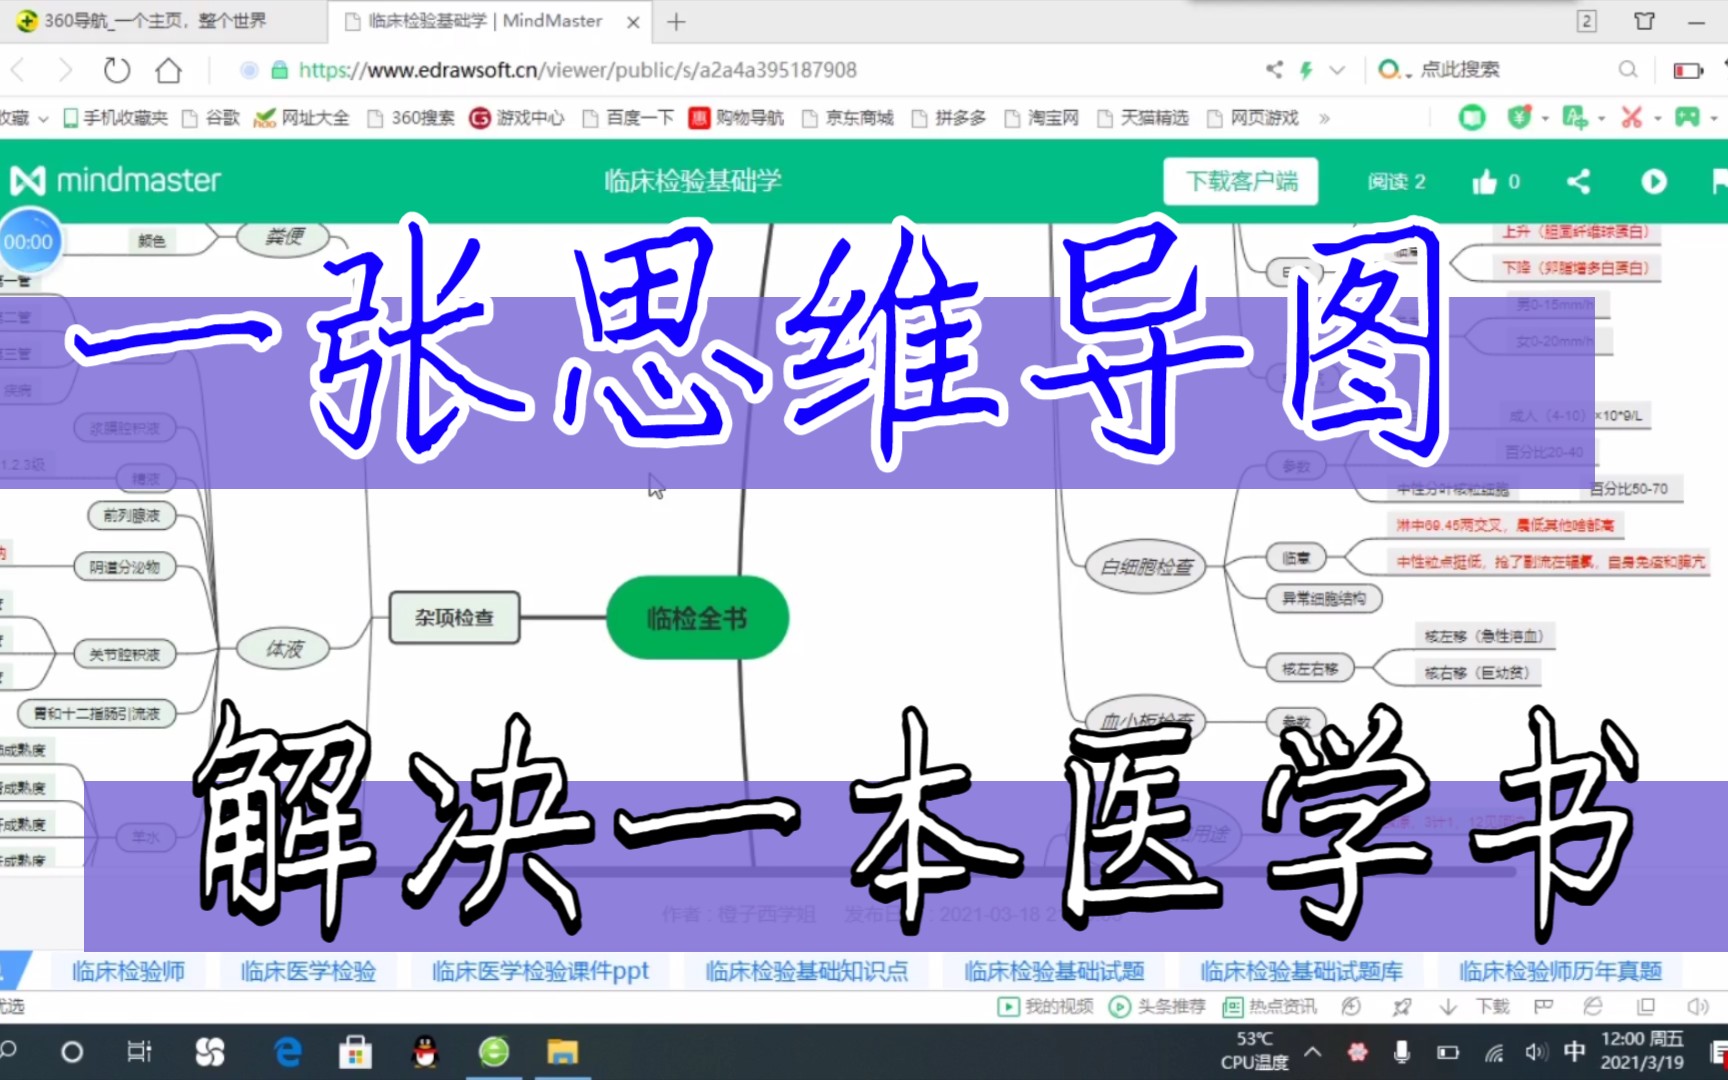1728x1080 pixels.
Task: Toggle the 中 input method indicator
Action: coord(1574,1052)
